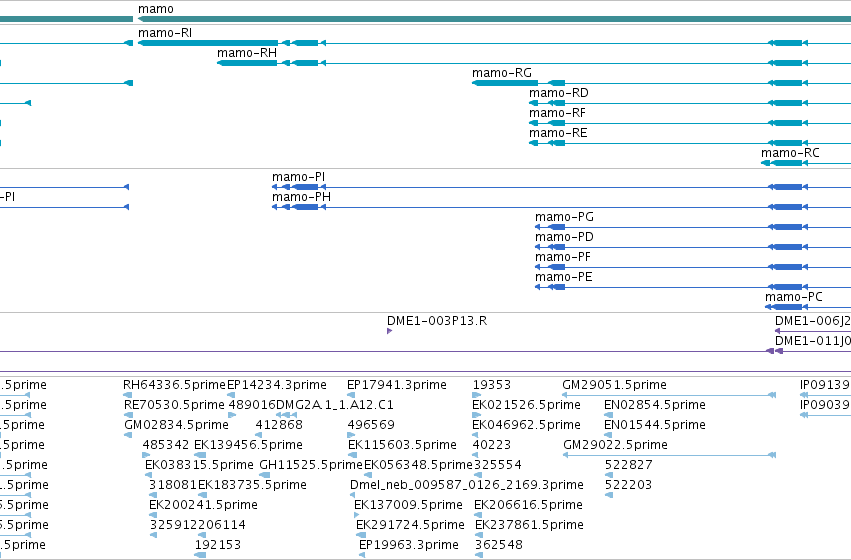Select the mamo-RH transcript label
The height and width of the screenshot is (560, 851).
pos(247,53)
